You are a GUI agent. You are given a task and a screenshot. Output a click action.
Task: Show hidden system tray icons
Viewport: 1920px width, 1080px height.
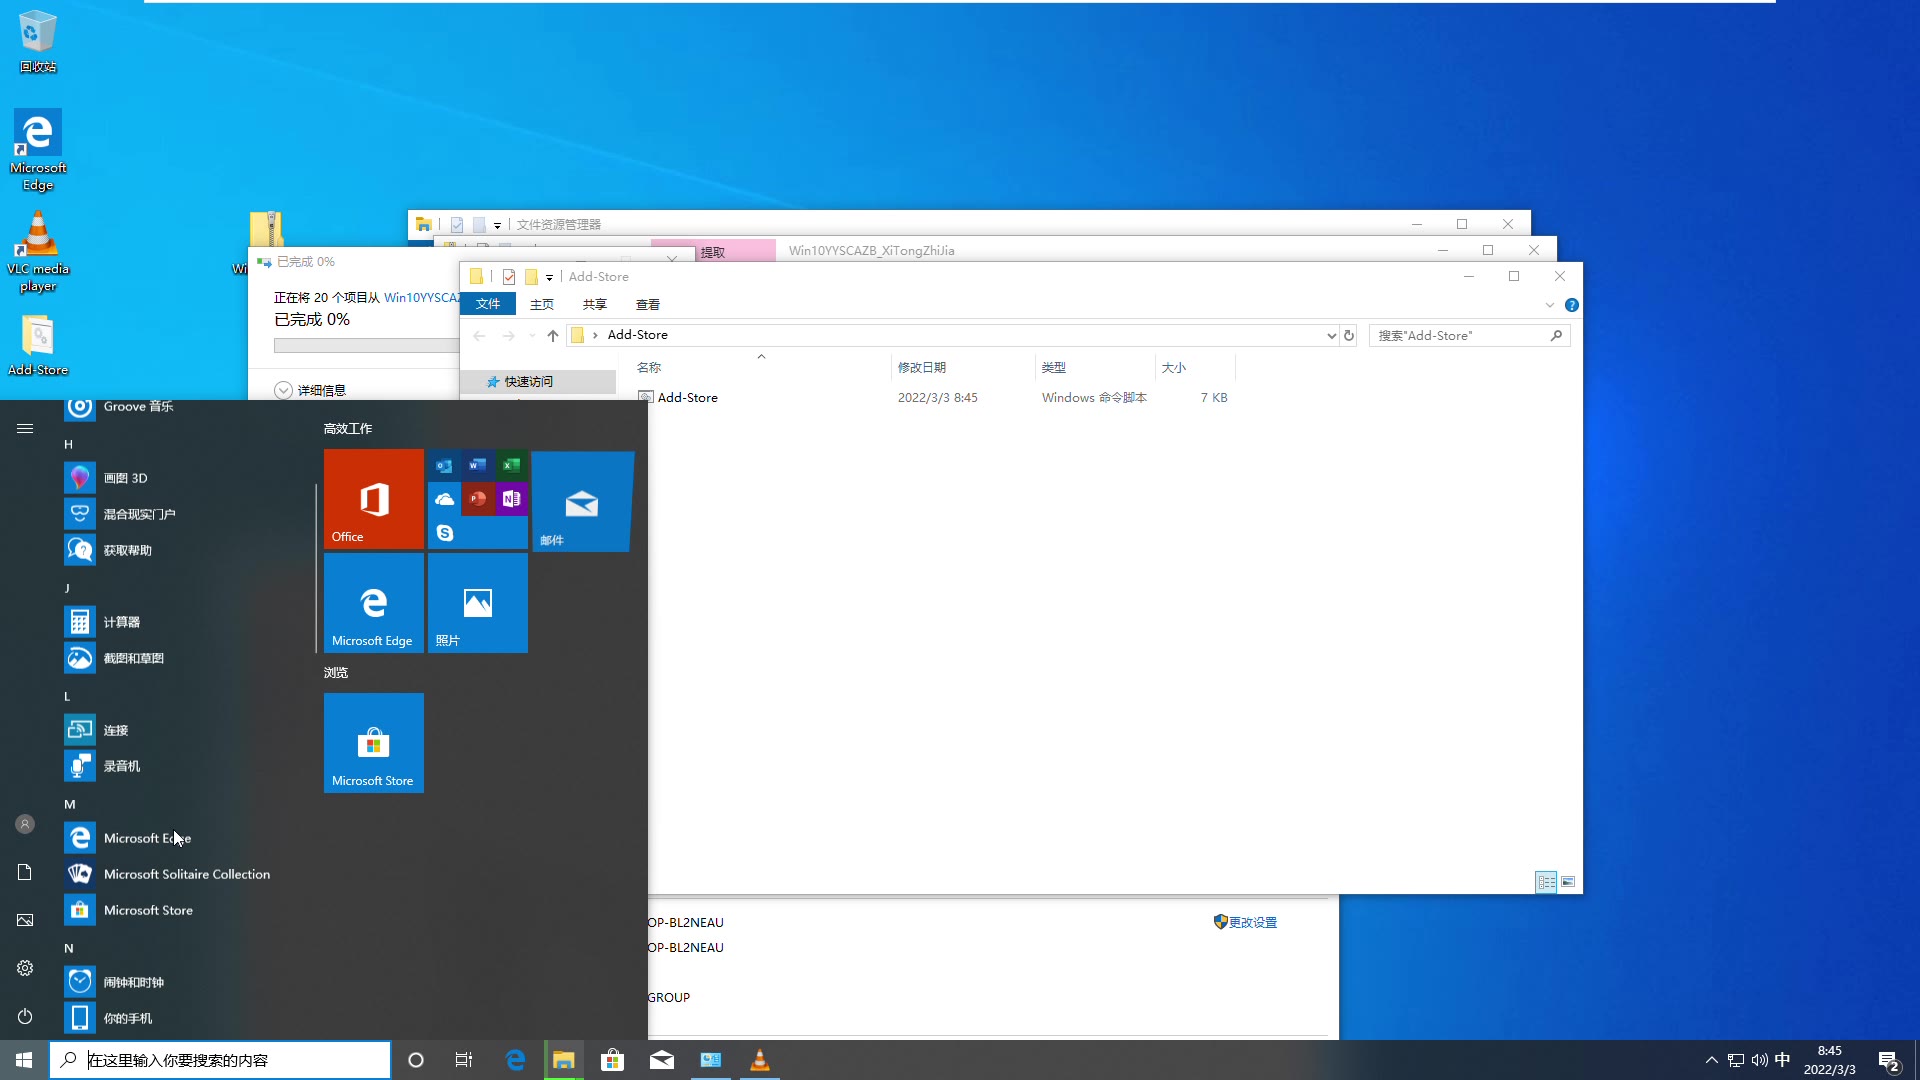point(1711,1060)
